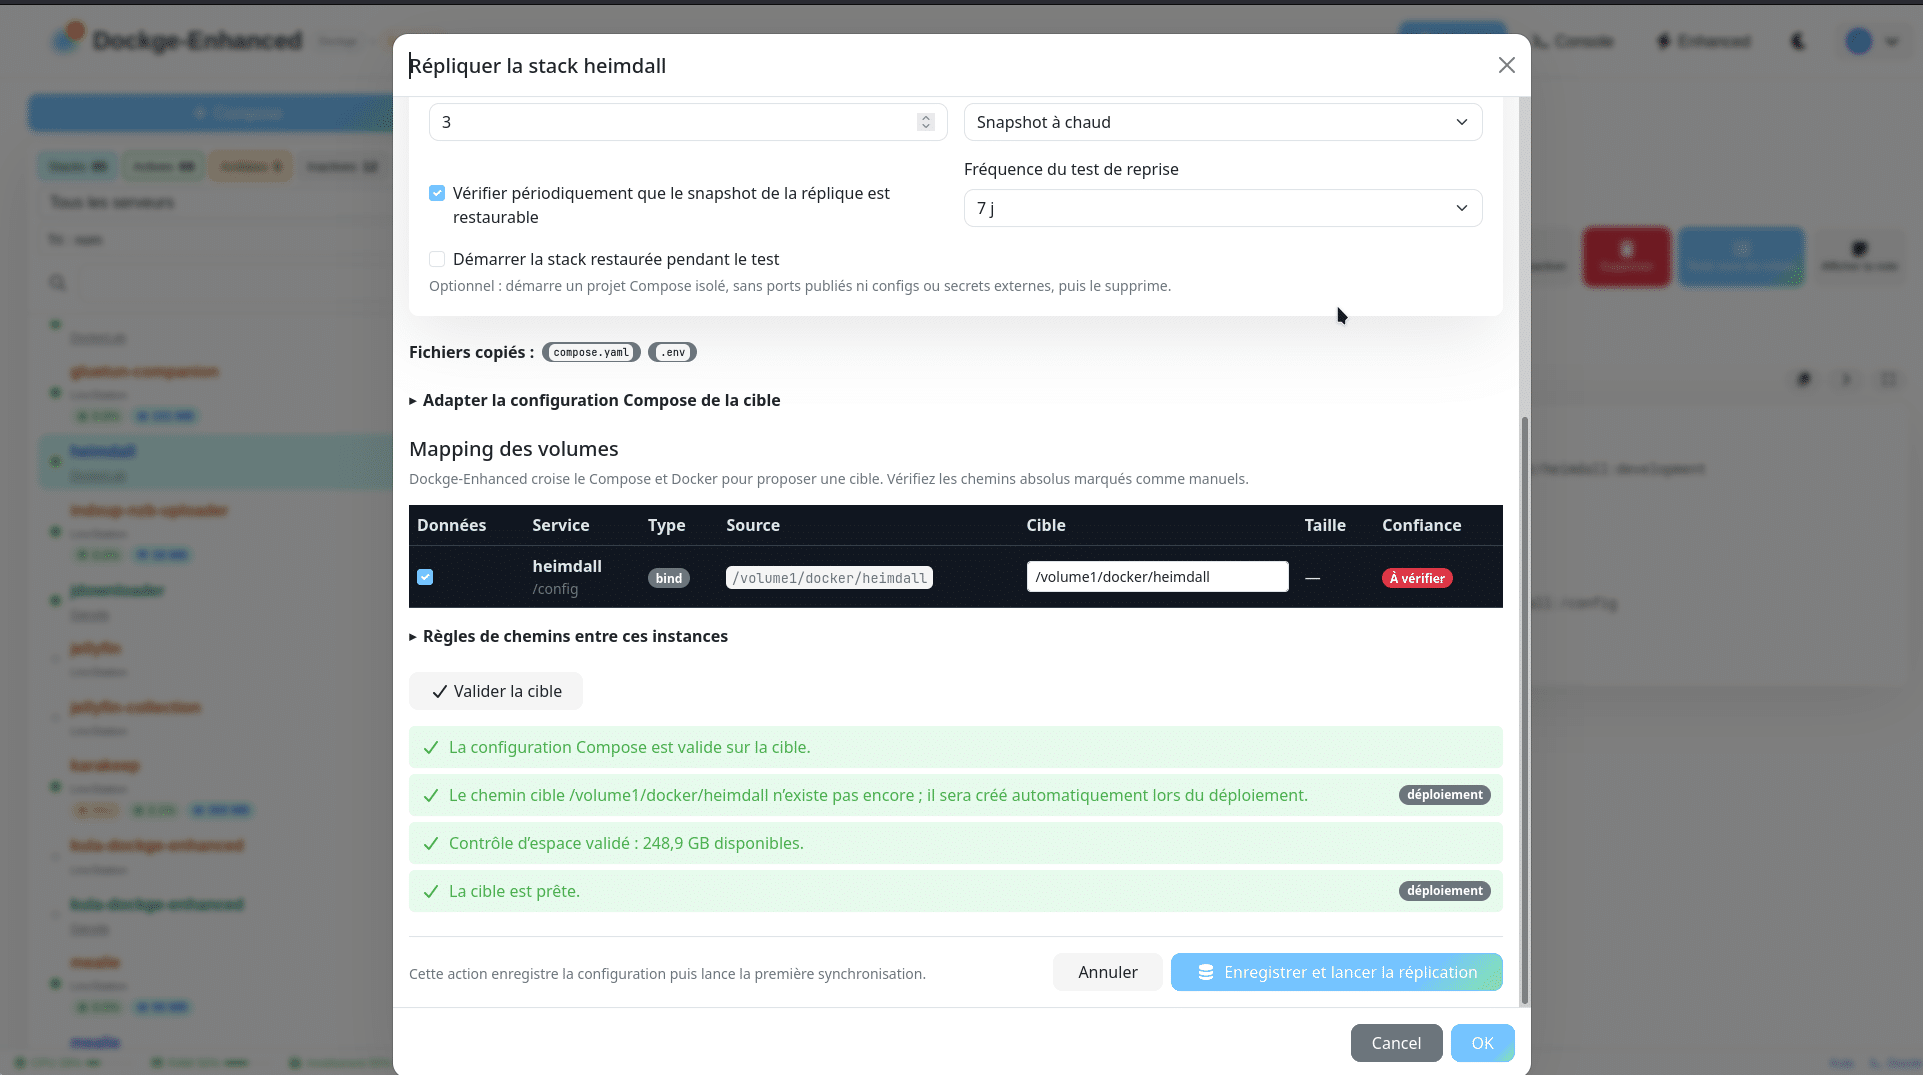The image size is (1923, 1075).
Task: Uncheck 'Vérifier périodiquement que le snapshot' checkbox
Action: [437, 193]
